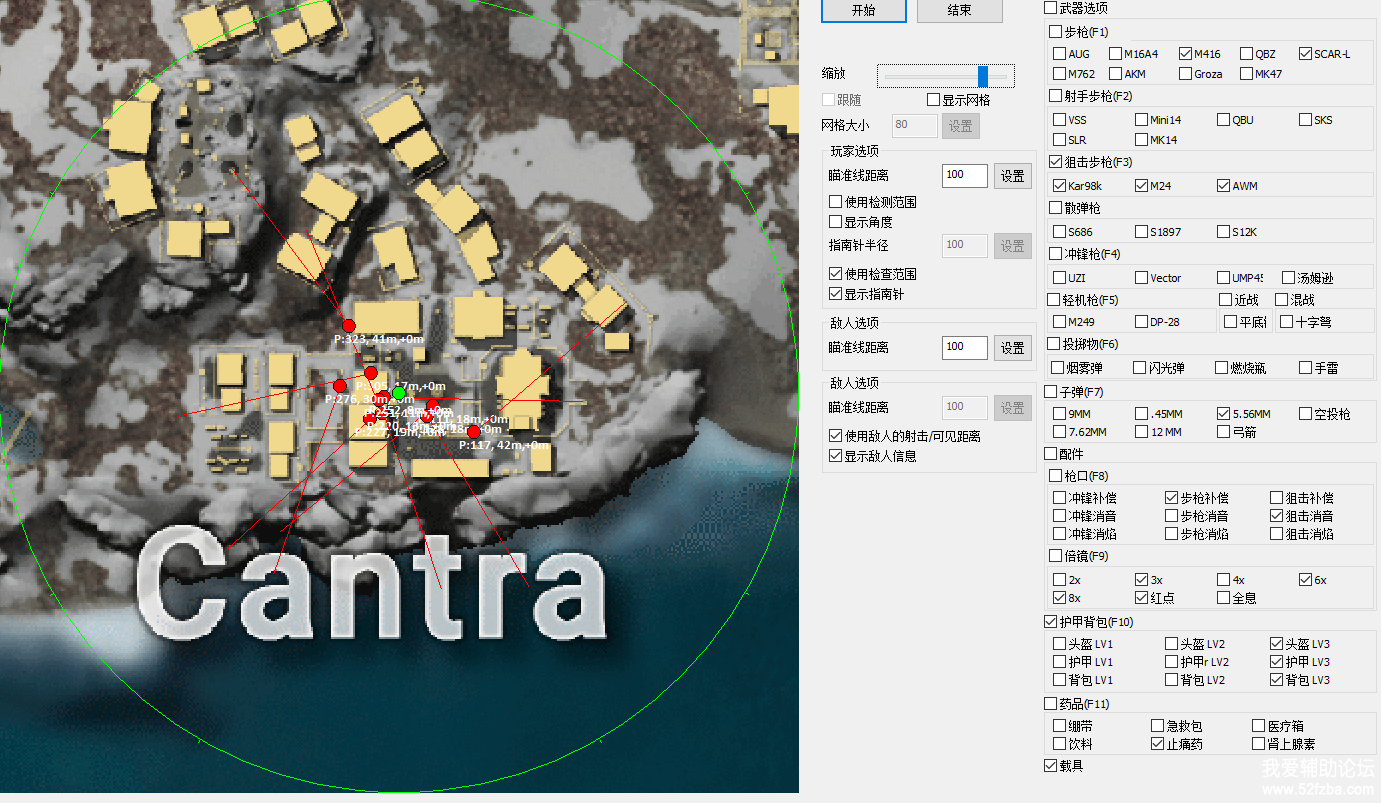Check the 空投枪 checkbox
The image size is (1381, 803).
1305,414
